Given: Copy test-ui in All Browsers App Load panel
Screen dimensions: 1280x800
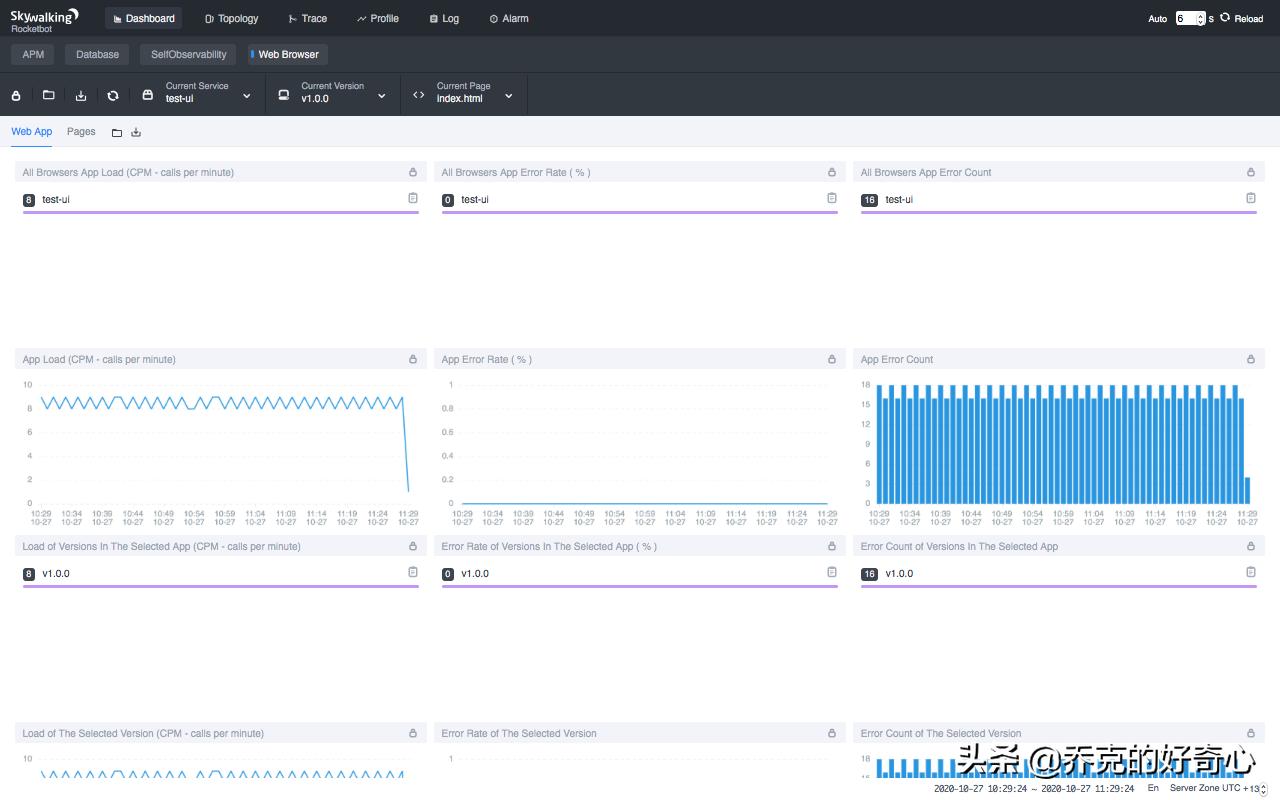Looking at the screenshot, I should coord(412,199).
